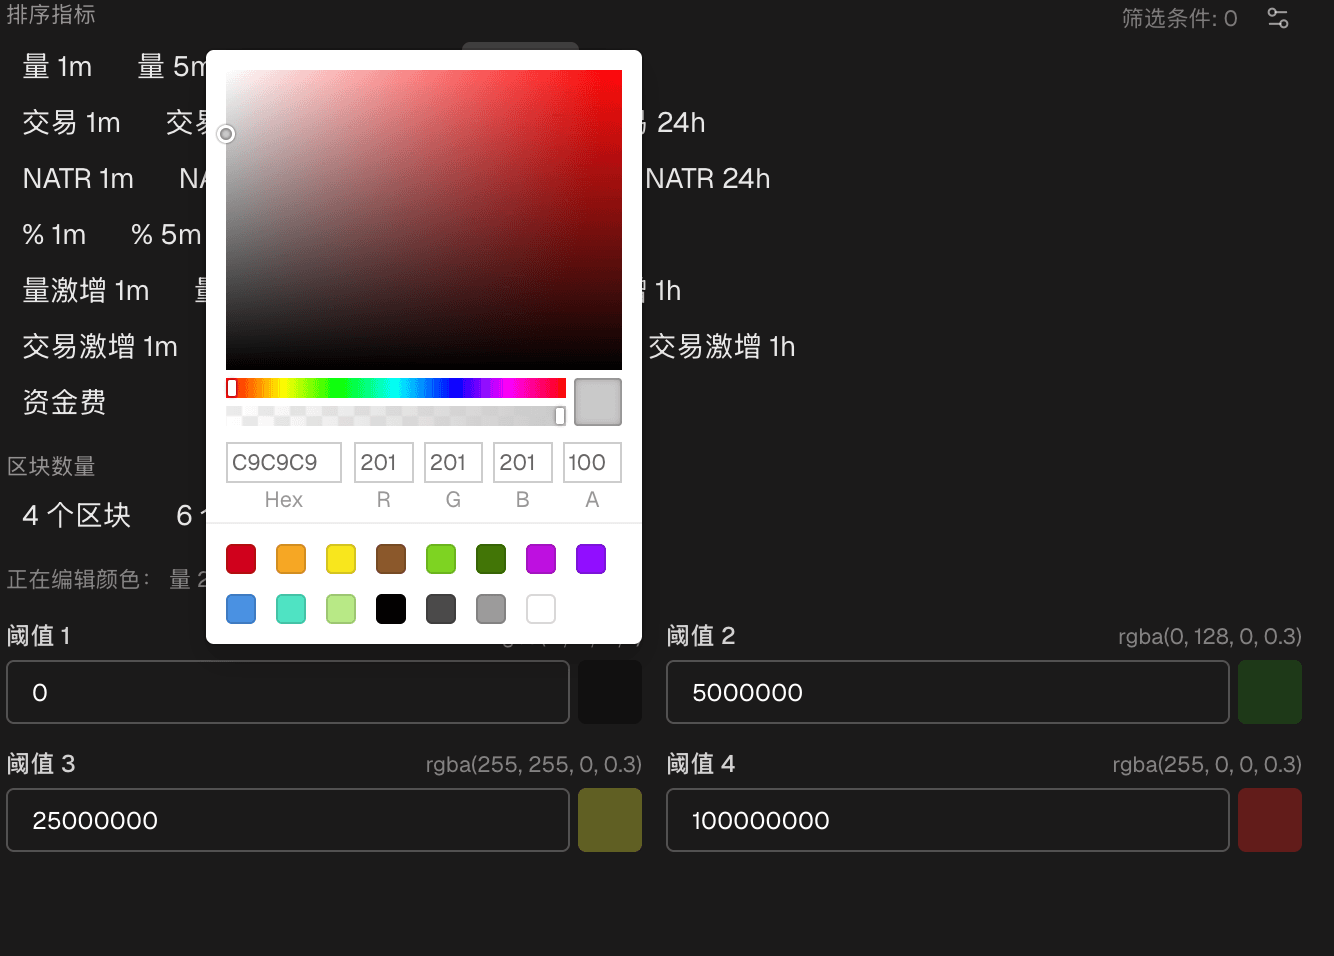The image size is (1334, 956).
Task: Open the 阈值 4 red color swatch
Action: (1270, 820)
